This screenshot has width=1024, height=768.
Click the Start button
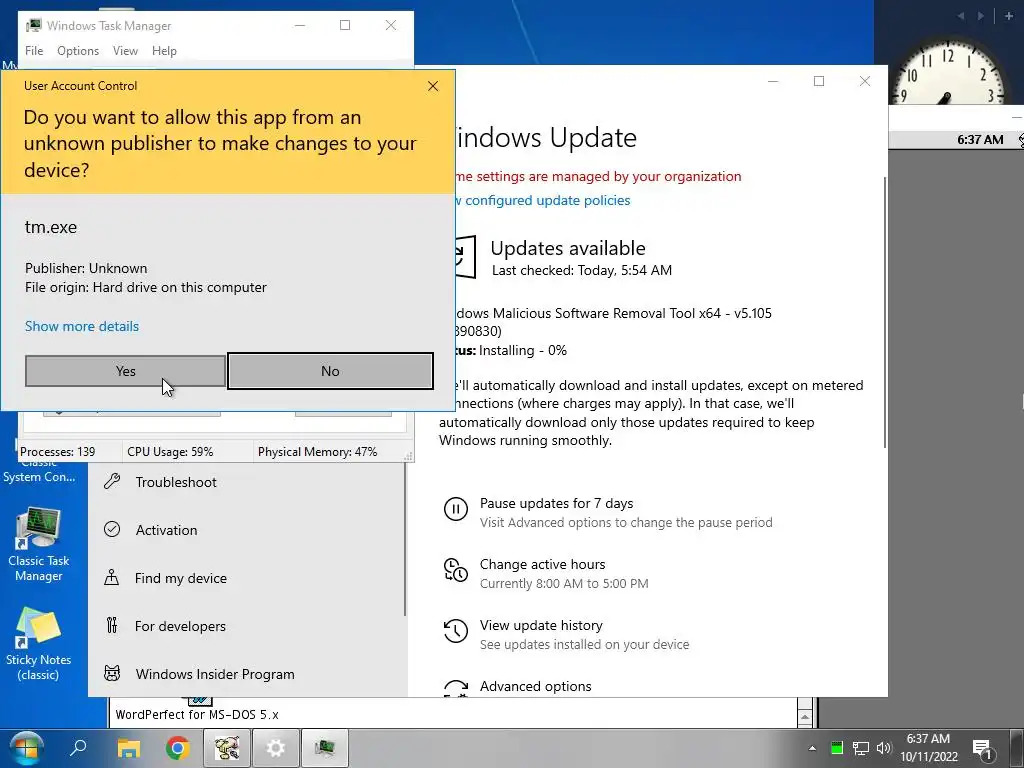(26, 748)
